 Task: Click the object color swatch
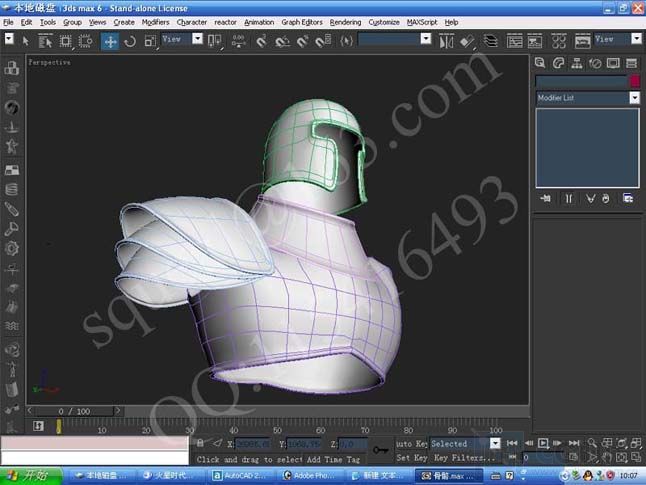pyautogui.click(x=635, y=81)
